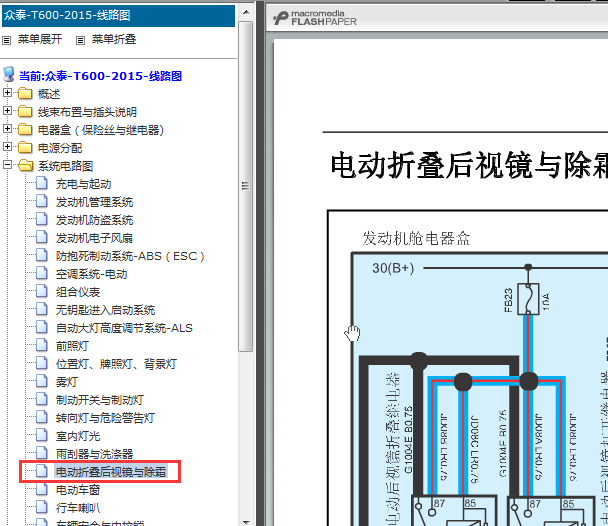
Task: Click document icon for 发动机电子风扇
Action: [x=42, y=237]
